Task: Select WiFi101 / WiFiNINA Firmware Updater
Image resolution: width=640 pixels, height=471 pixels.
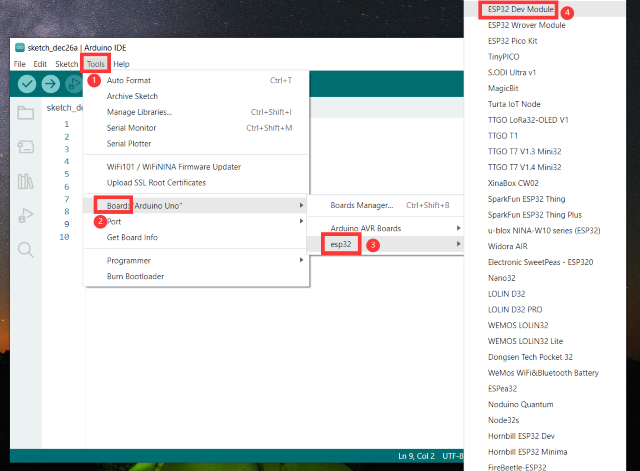Action: 196,167
